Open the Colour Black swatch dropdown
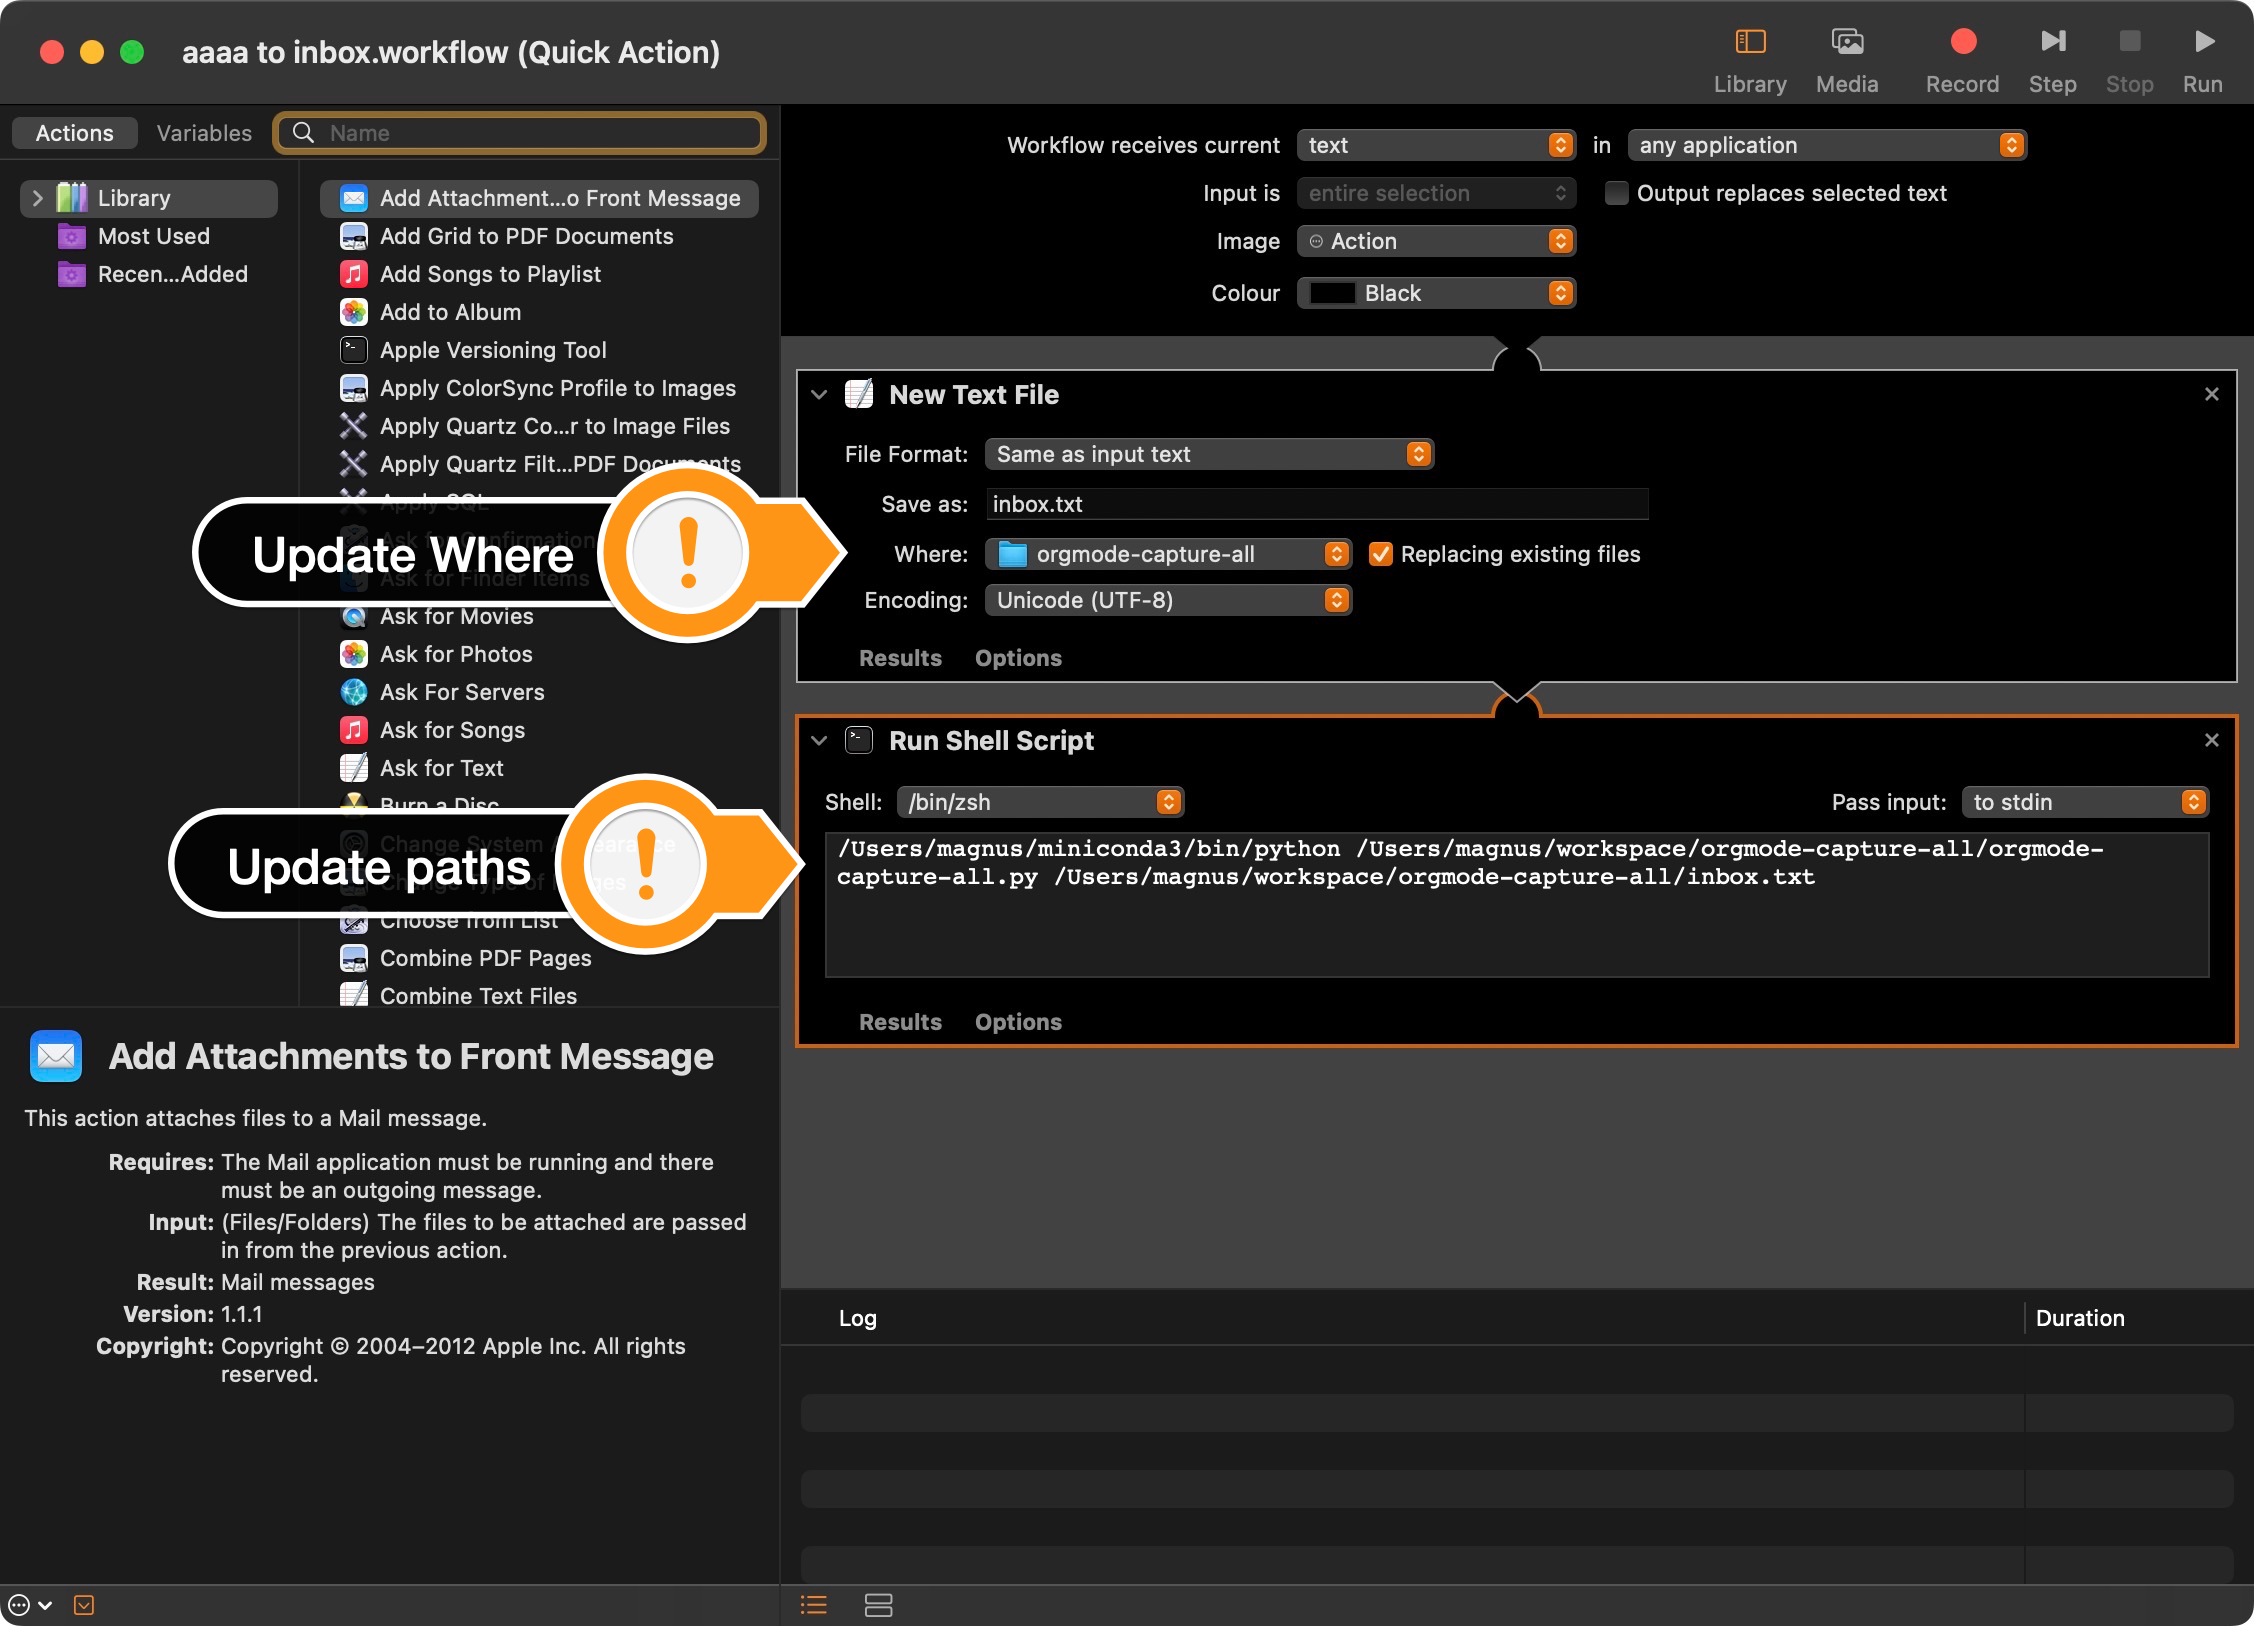This screenshot has height=1626, width=2254. pyautogui.click(x=1435, y=293)
